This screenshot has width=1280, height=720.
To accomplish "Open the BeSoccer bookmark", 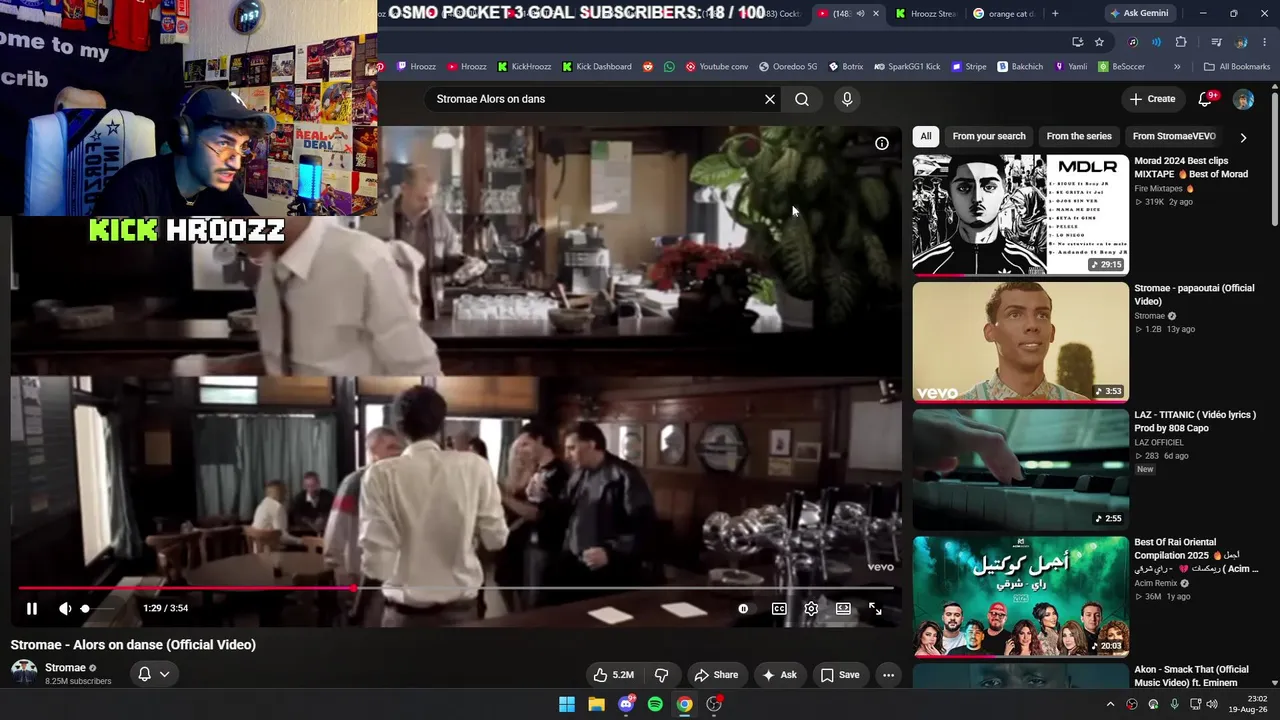I will (1121, 67).
